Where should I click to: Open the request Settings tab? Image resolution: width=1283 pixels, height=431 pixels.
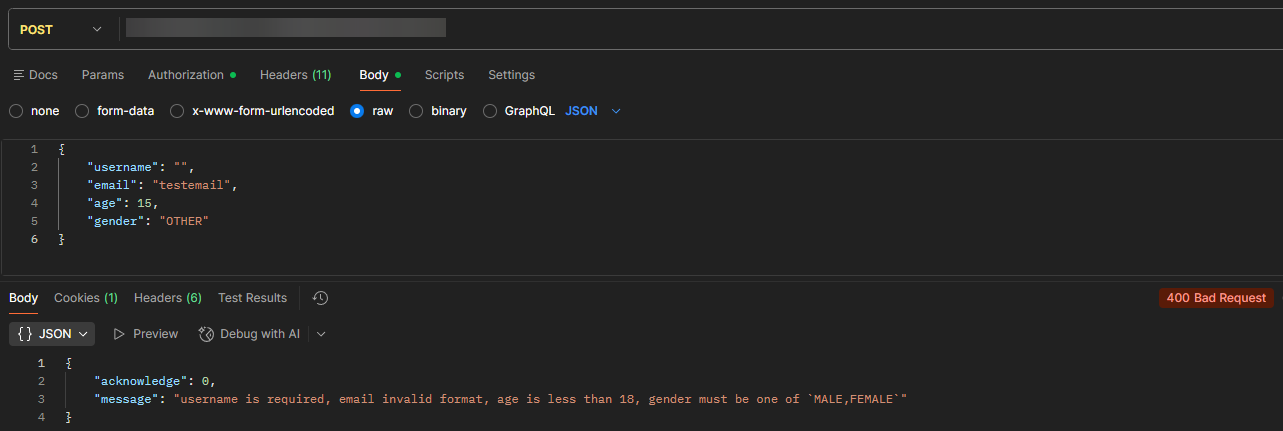pyautogui.click(x=511, y=75)
